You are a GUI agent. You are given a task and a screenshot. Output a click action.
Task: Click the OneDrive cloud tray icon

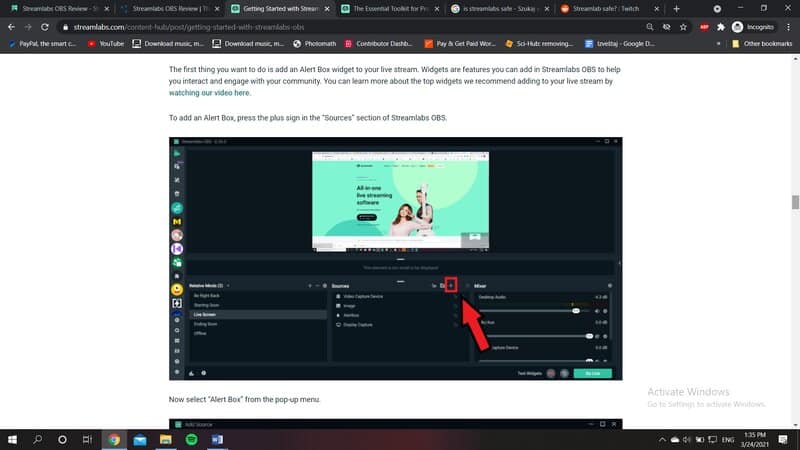point(674,439)
